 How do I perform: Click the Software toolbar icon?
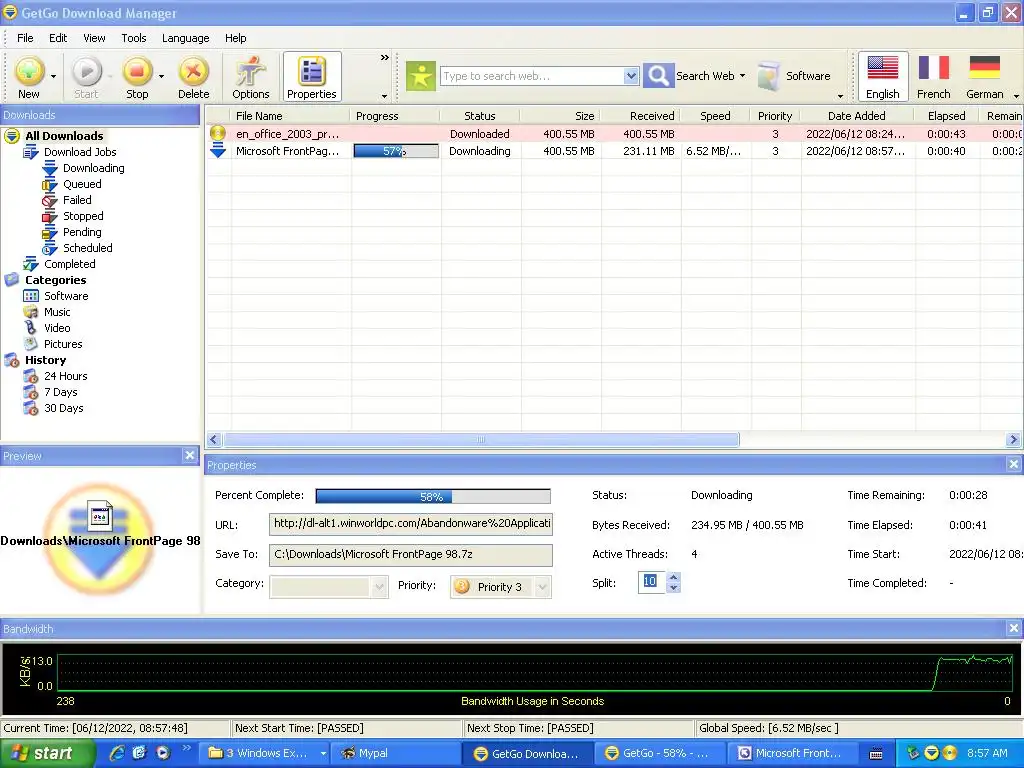pos(769,76)
